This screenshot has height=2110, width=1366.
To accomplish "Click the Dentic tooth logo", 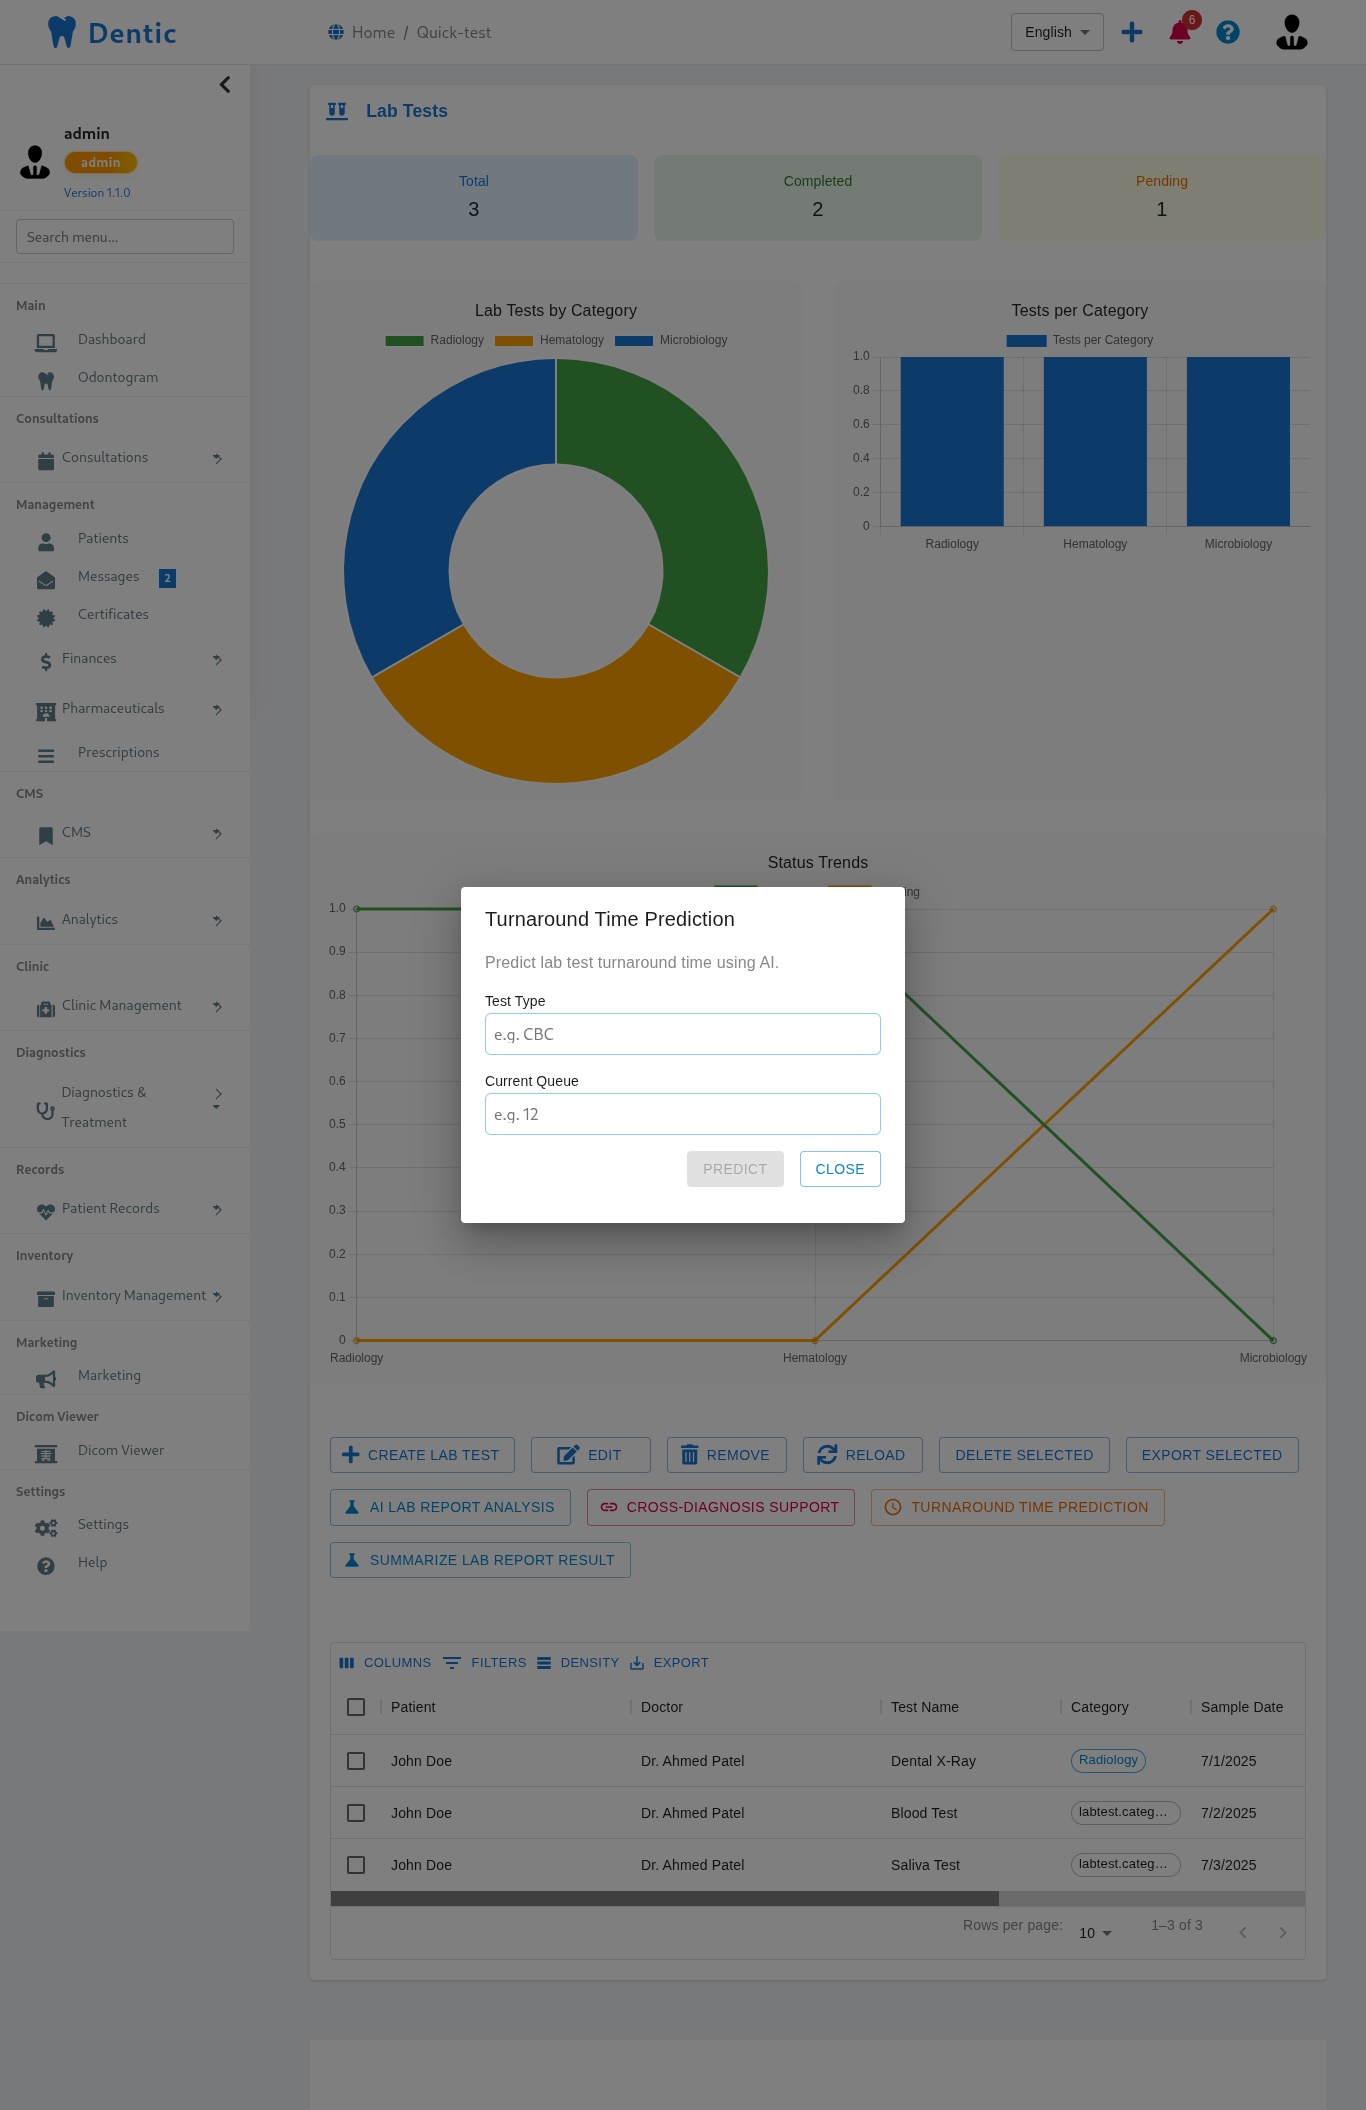I will (62, 32).
